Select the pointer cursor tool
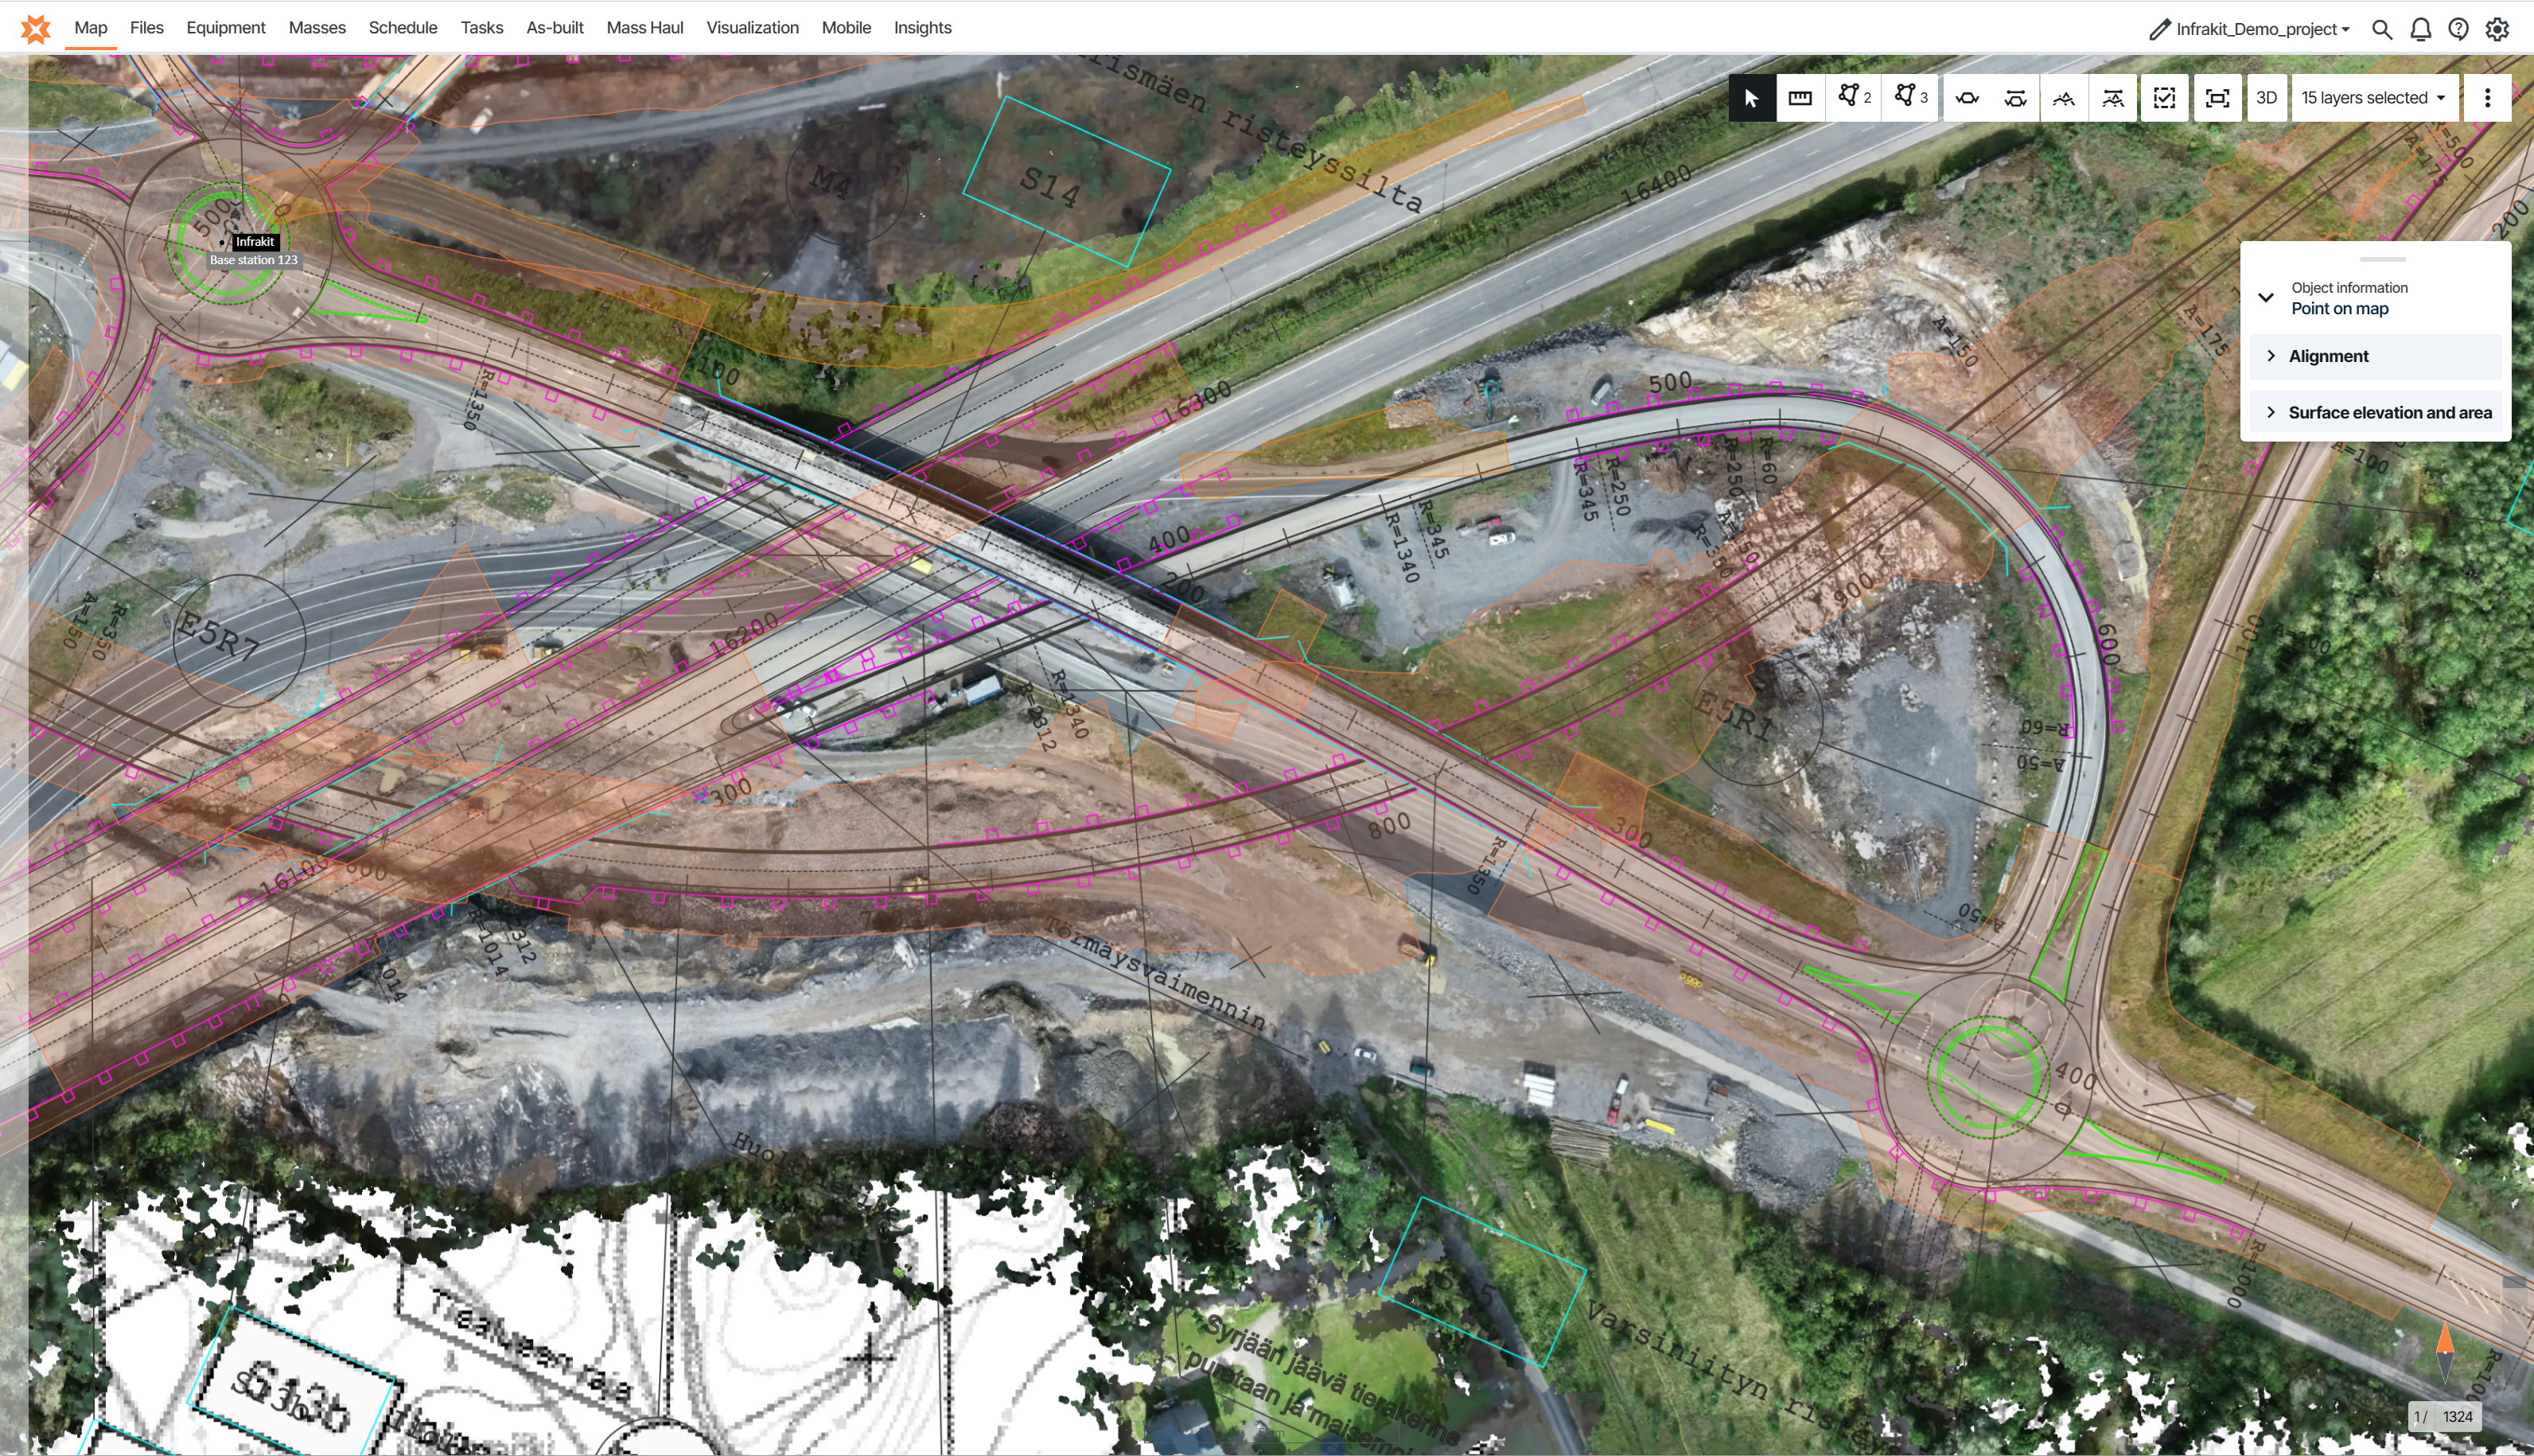Image resolution: width=2534 pixels, height=1456 pixels. click(1751, 98)
